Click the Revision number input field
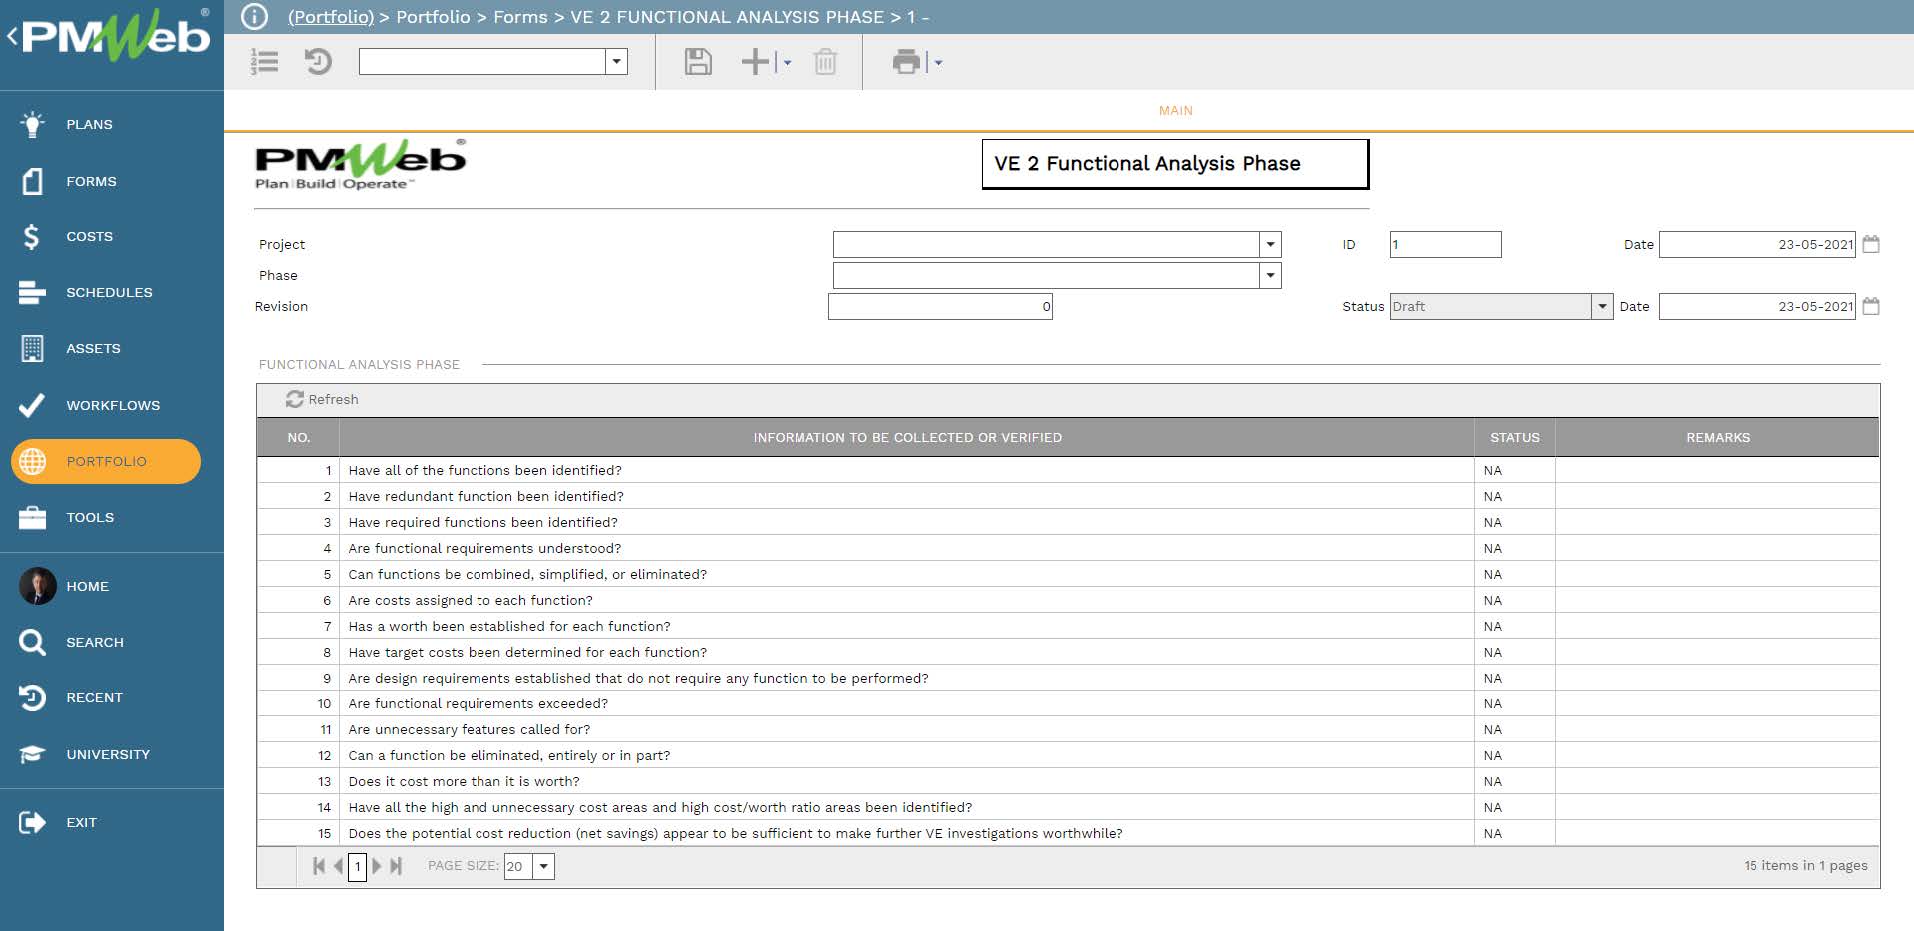 (940, 306)
